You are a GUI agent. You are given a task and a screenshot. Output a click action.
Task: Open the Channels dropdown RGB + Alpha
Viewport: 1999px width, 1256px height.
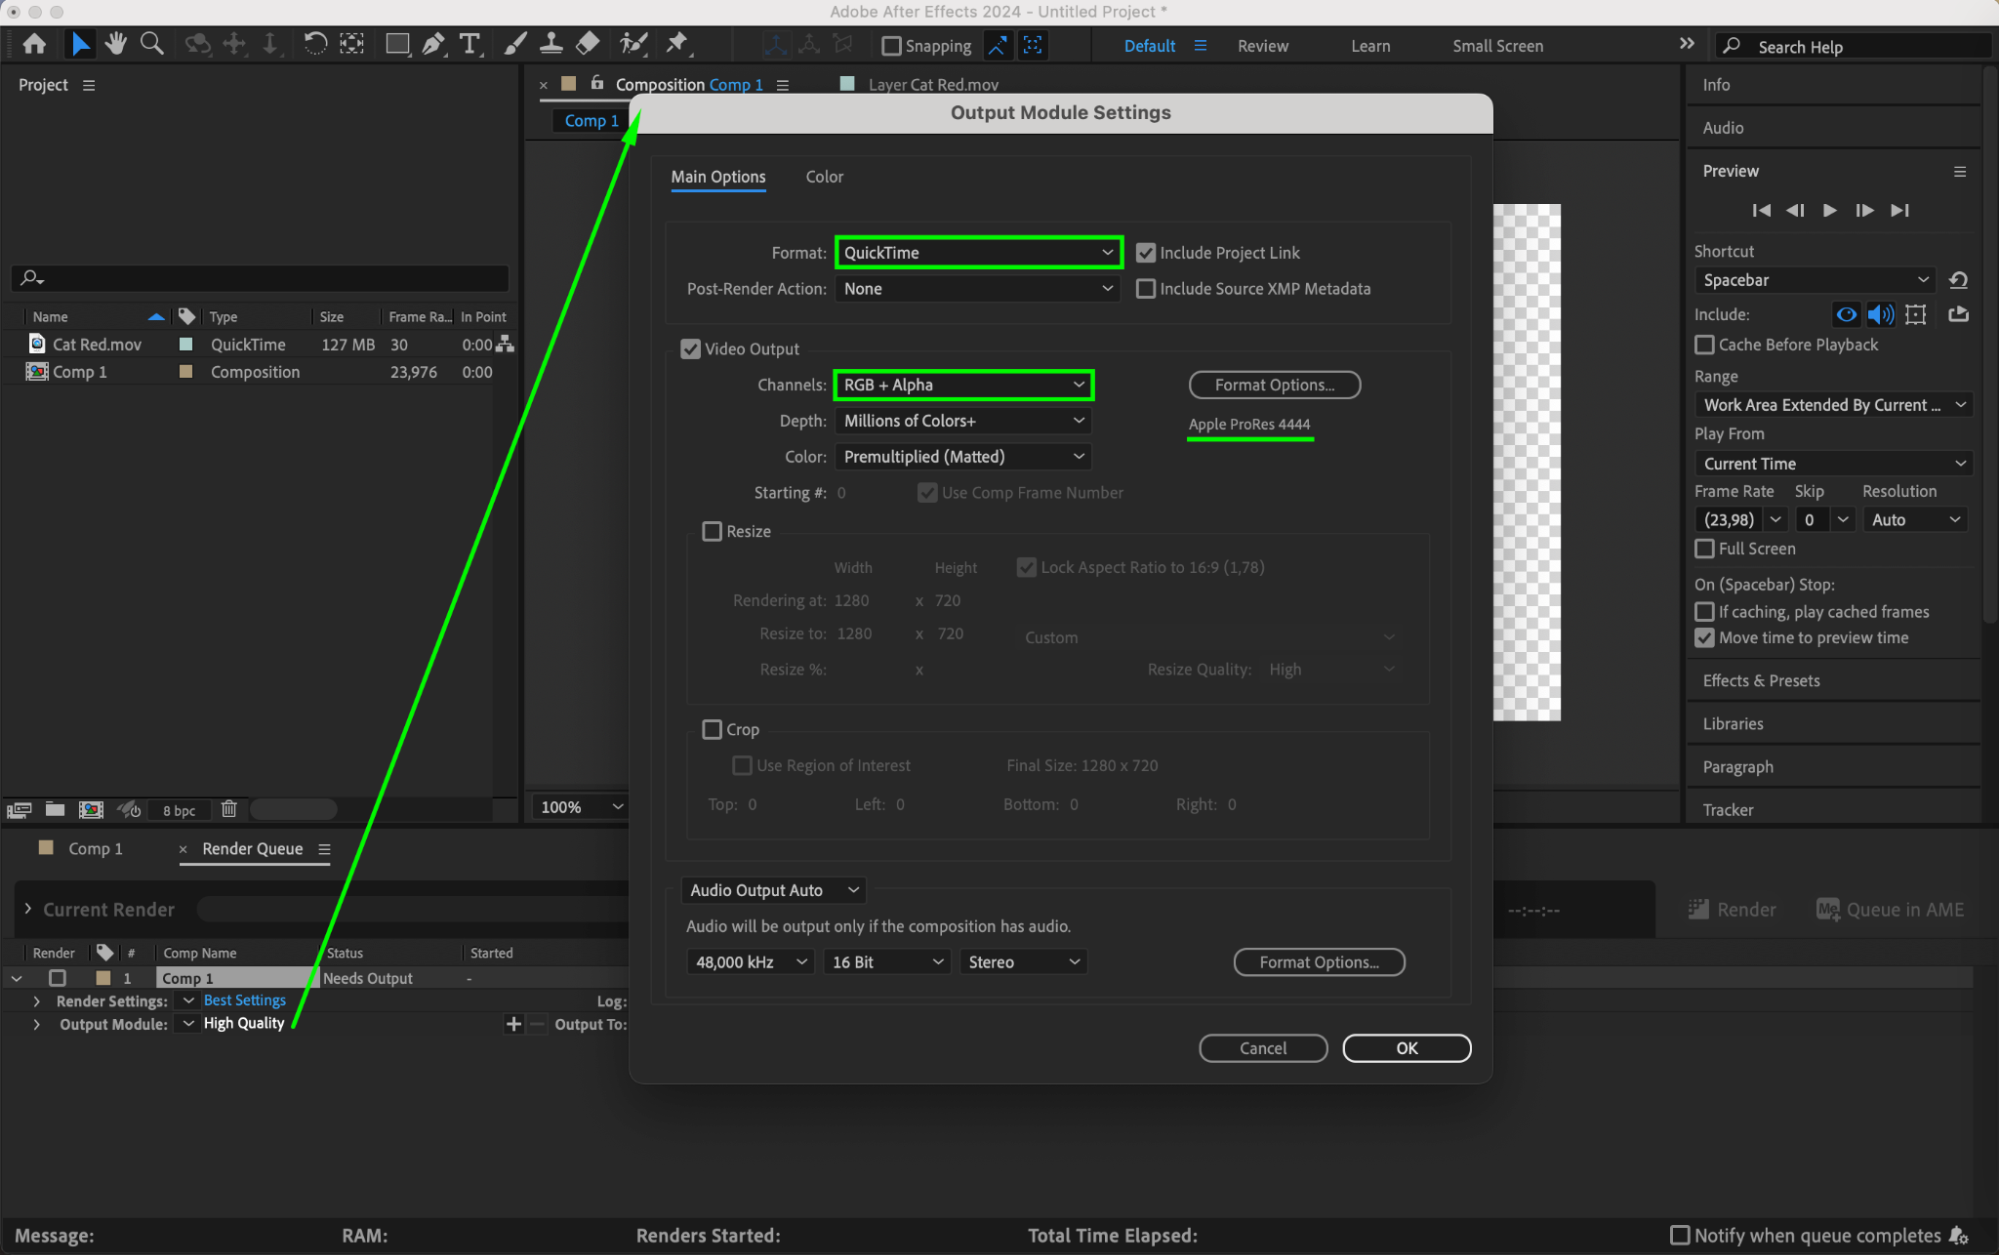pyautogui.click(x=963, y=385)
